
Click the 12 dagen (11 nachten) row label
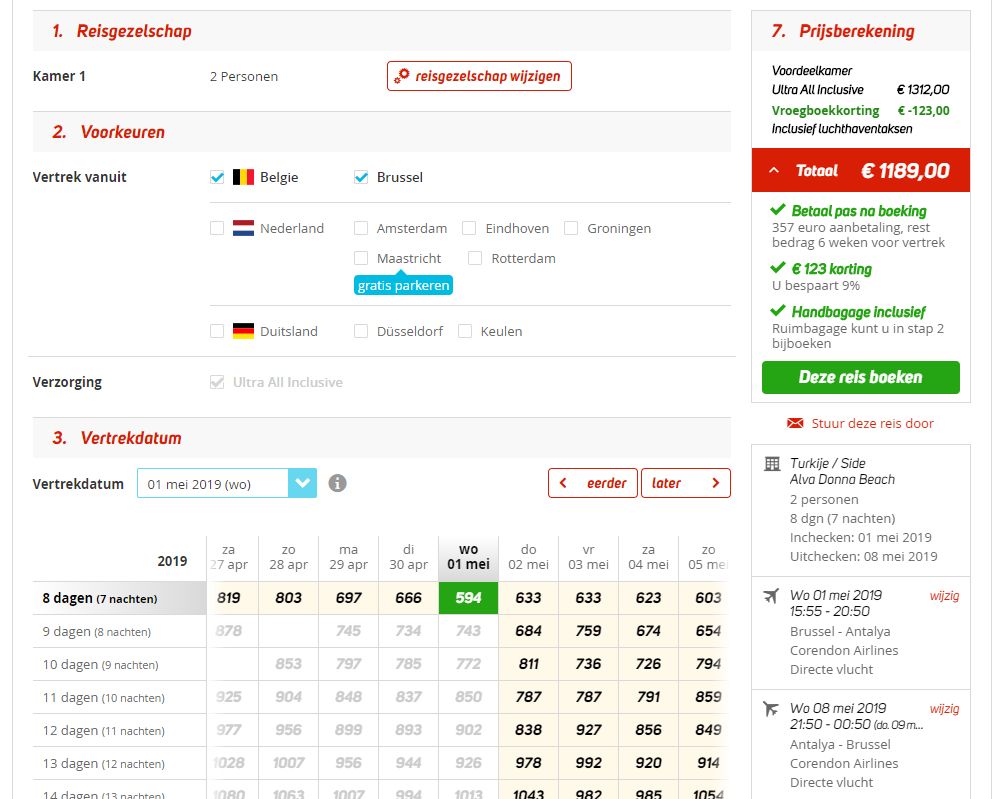pos(119,730)
